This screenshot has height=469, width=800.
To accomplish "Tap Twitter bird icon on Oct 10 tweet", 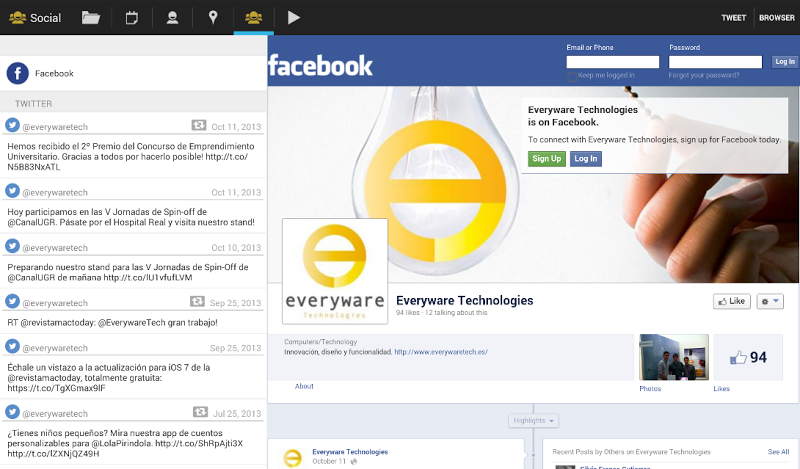I will pos(12,246).
